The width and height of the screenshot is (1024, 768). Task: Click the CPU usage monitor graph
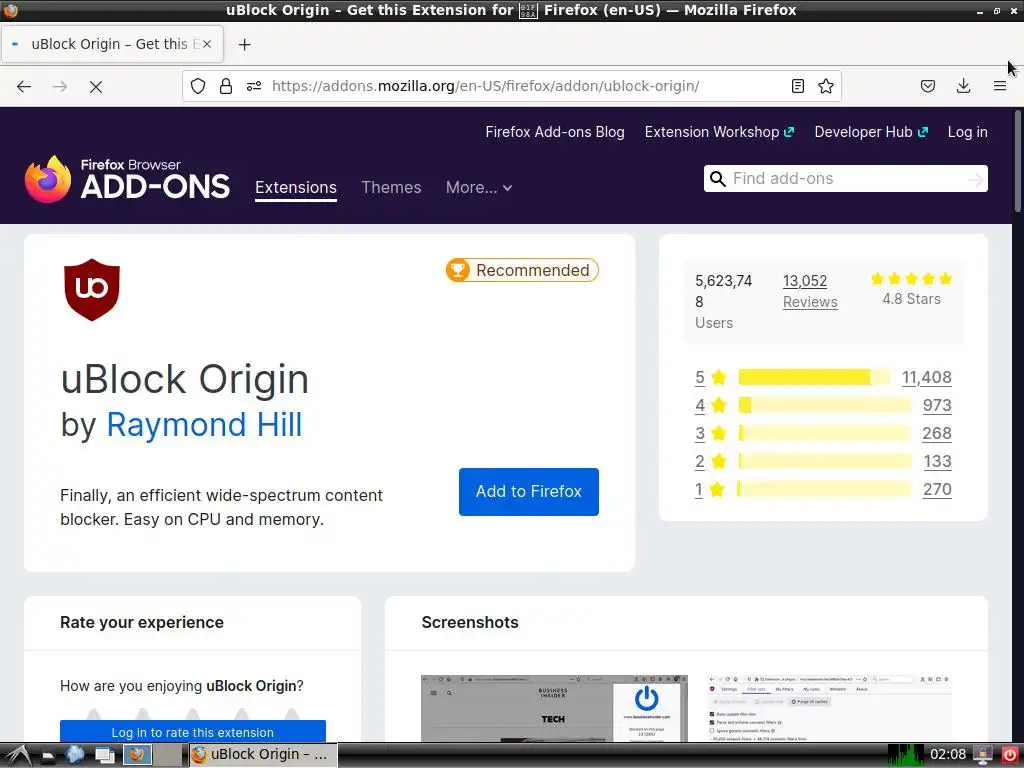click(x=906, y=755)
